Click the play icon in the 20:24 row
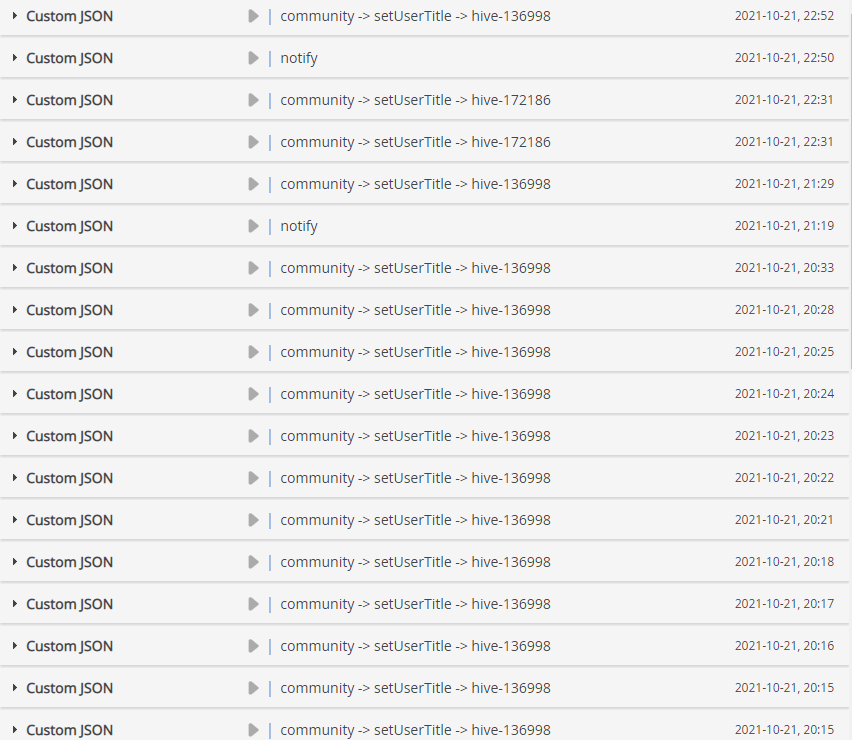 pos(253,394)
